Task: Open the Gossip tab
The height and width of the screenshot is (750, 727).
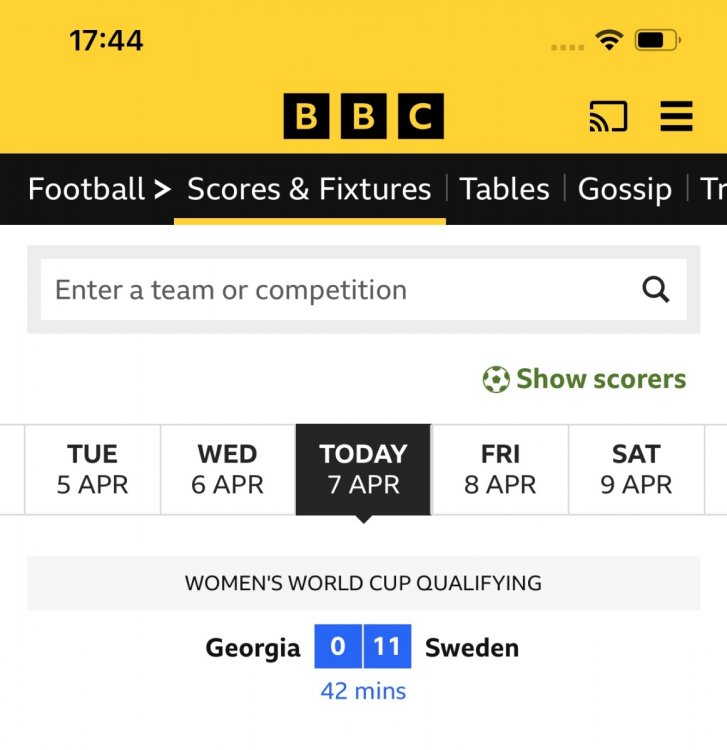Action: (624, 189)
